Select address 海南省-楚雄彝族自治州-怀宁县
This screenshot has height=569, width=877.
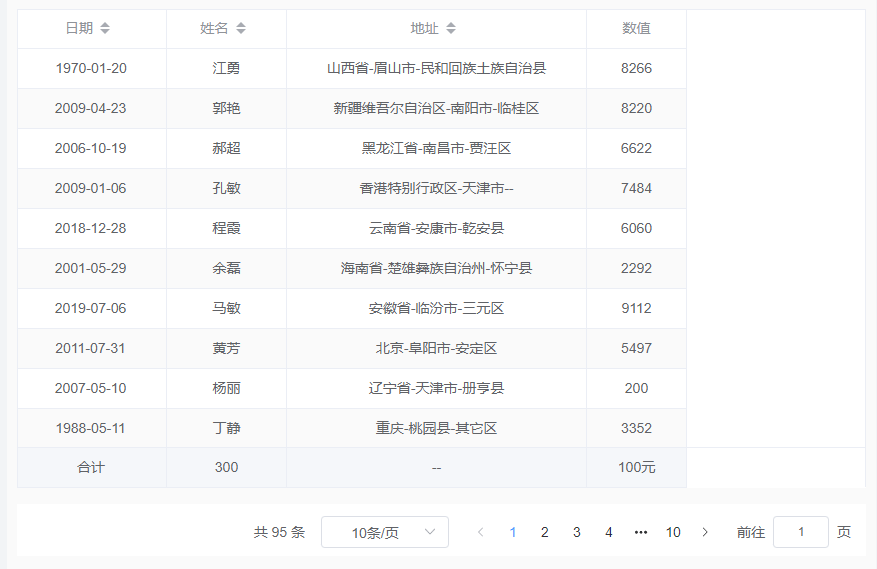pos(436,268)
